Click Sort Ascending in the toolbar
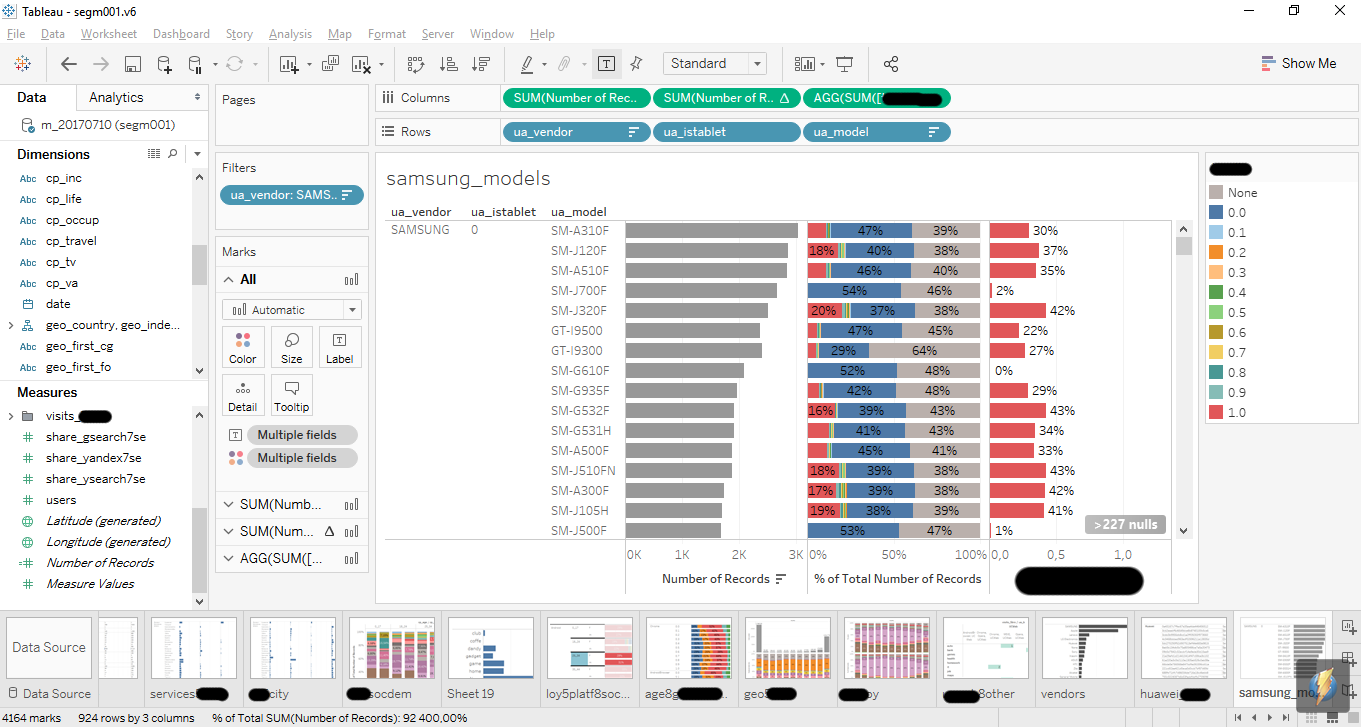The width and height of the screenshot is (1361, 727). click(x=449, y=64)
